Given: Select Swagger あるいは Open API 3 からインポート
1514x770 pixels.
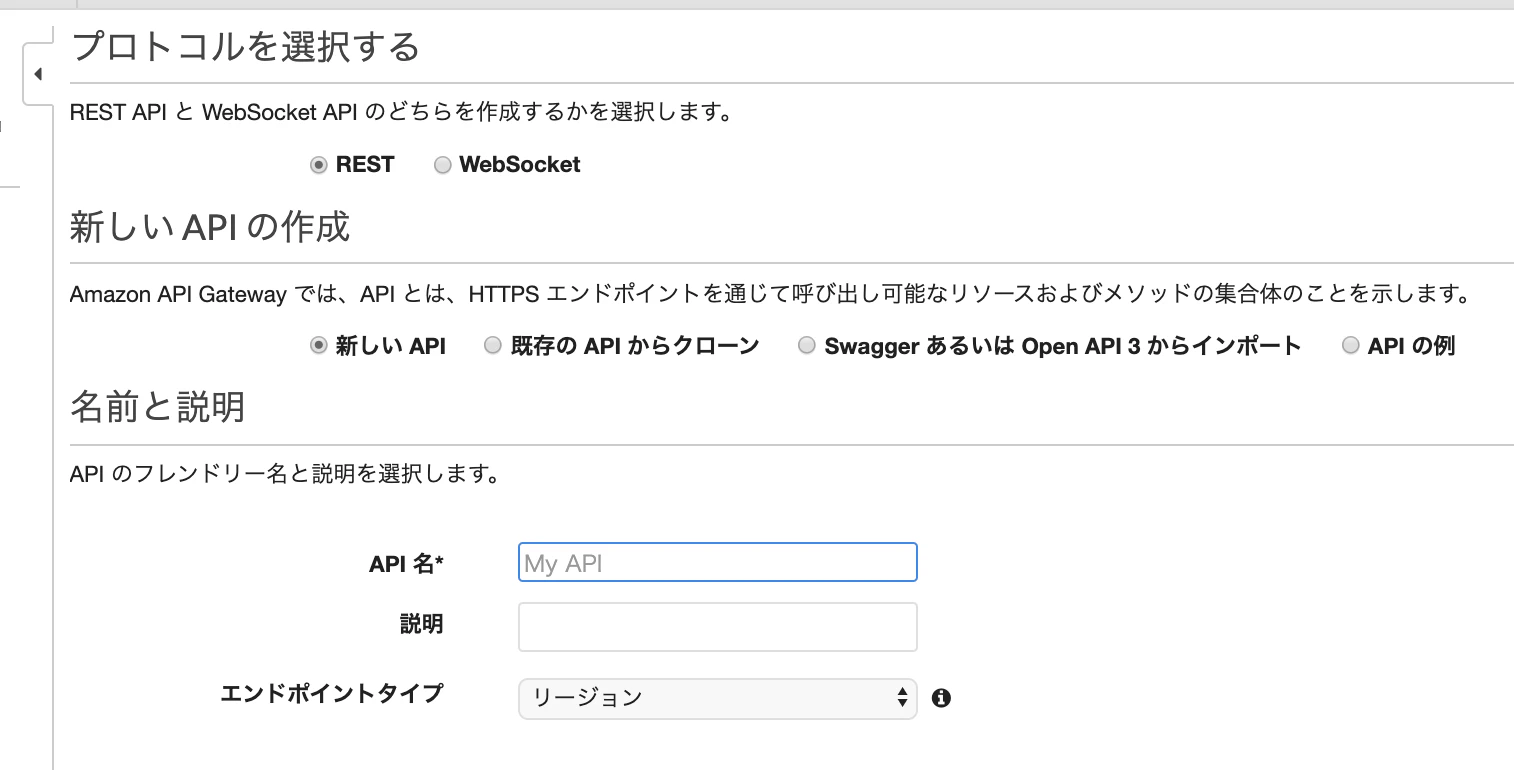Looking at the screenshot, I should click(807, 346).
